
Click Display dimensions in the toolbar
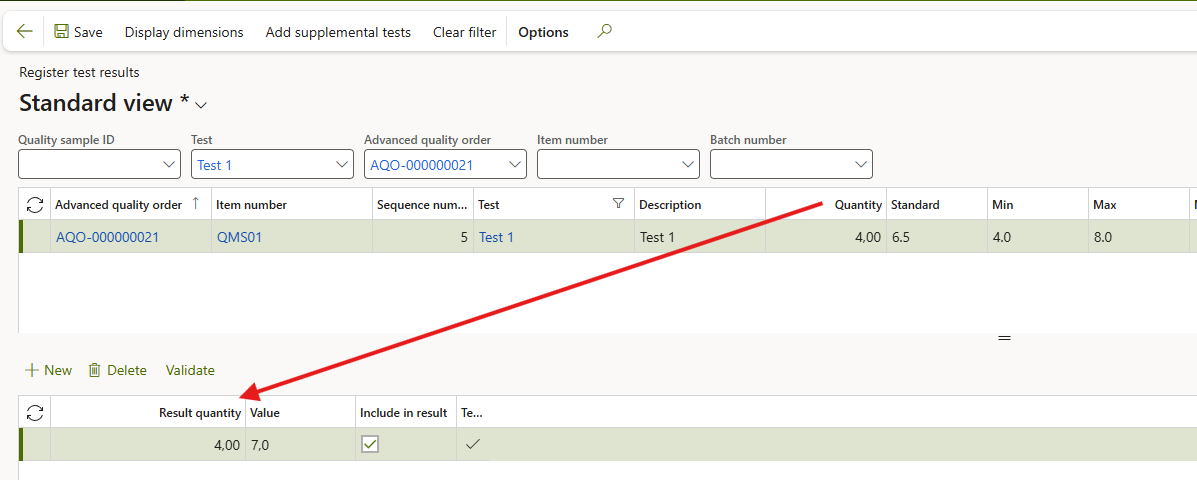coord(184,32)
